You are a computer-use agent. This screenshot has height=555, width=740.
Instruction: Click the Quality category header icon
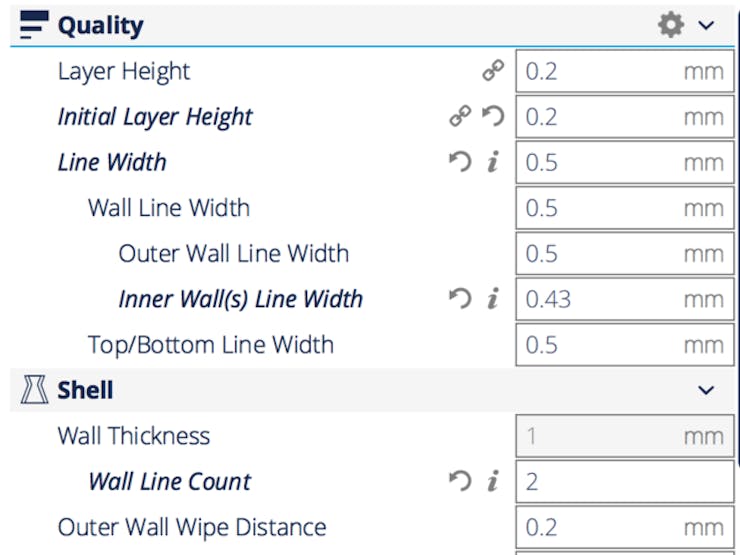tap(34, 25)
